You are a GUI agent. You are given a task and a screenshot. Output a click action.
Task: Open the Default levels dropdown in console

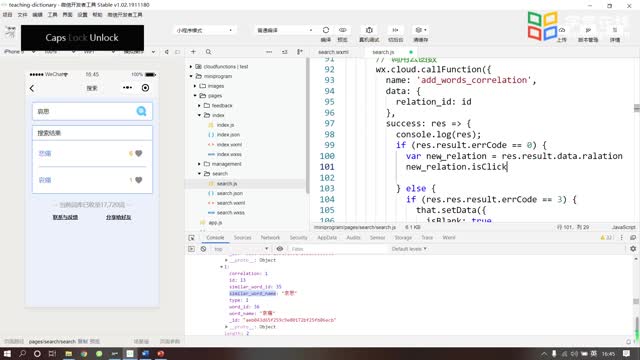click(409, 249)
